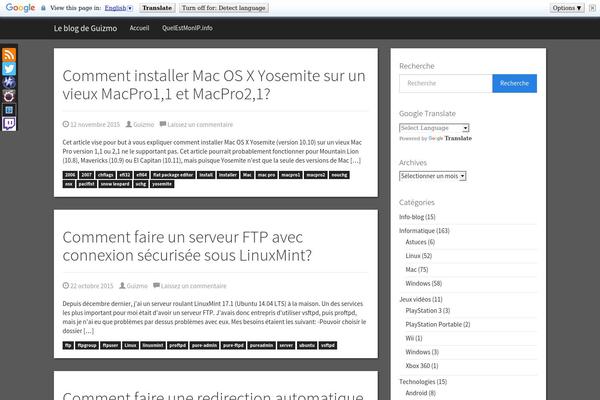Open the Technologies (15) category
Screen dimensions: 600x400
click(423, 382)
